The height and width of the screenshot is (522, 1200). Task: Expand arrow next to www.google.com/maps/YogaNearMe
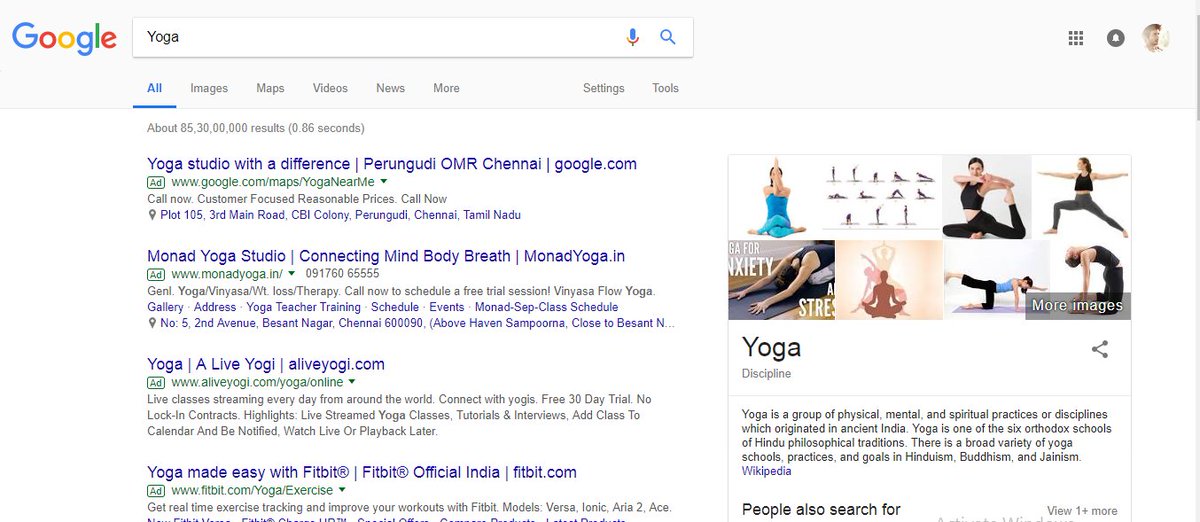pyautogui.click(x=383, y=182)
